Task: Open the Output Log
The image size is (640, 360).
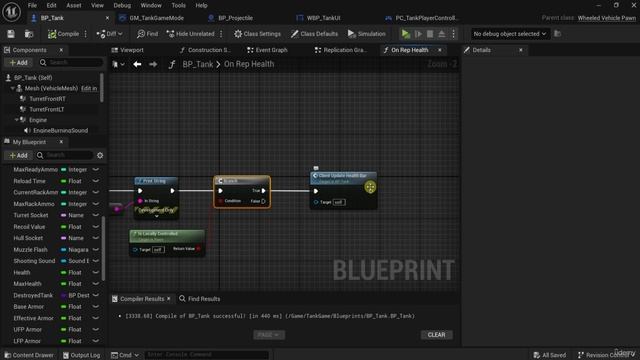Action: 81,355
